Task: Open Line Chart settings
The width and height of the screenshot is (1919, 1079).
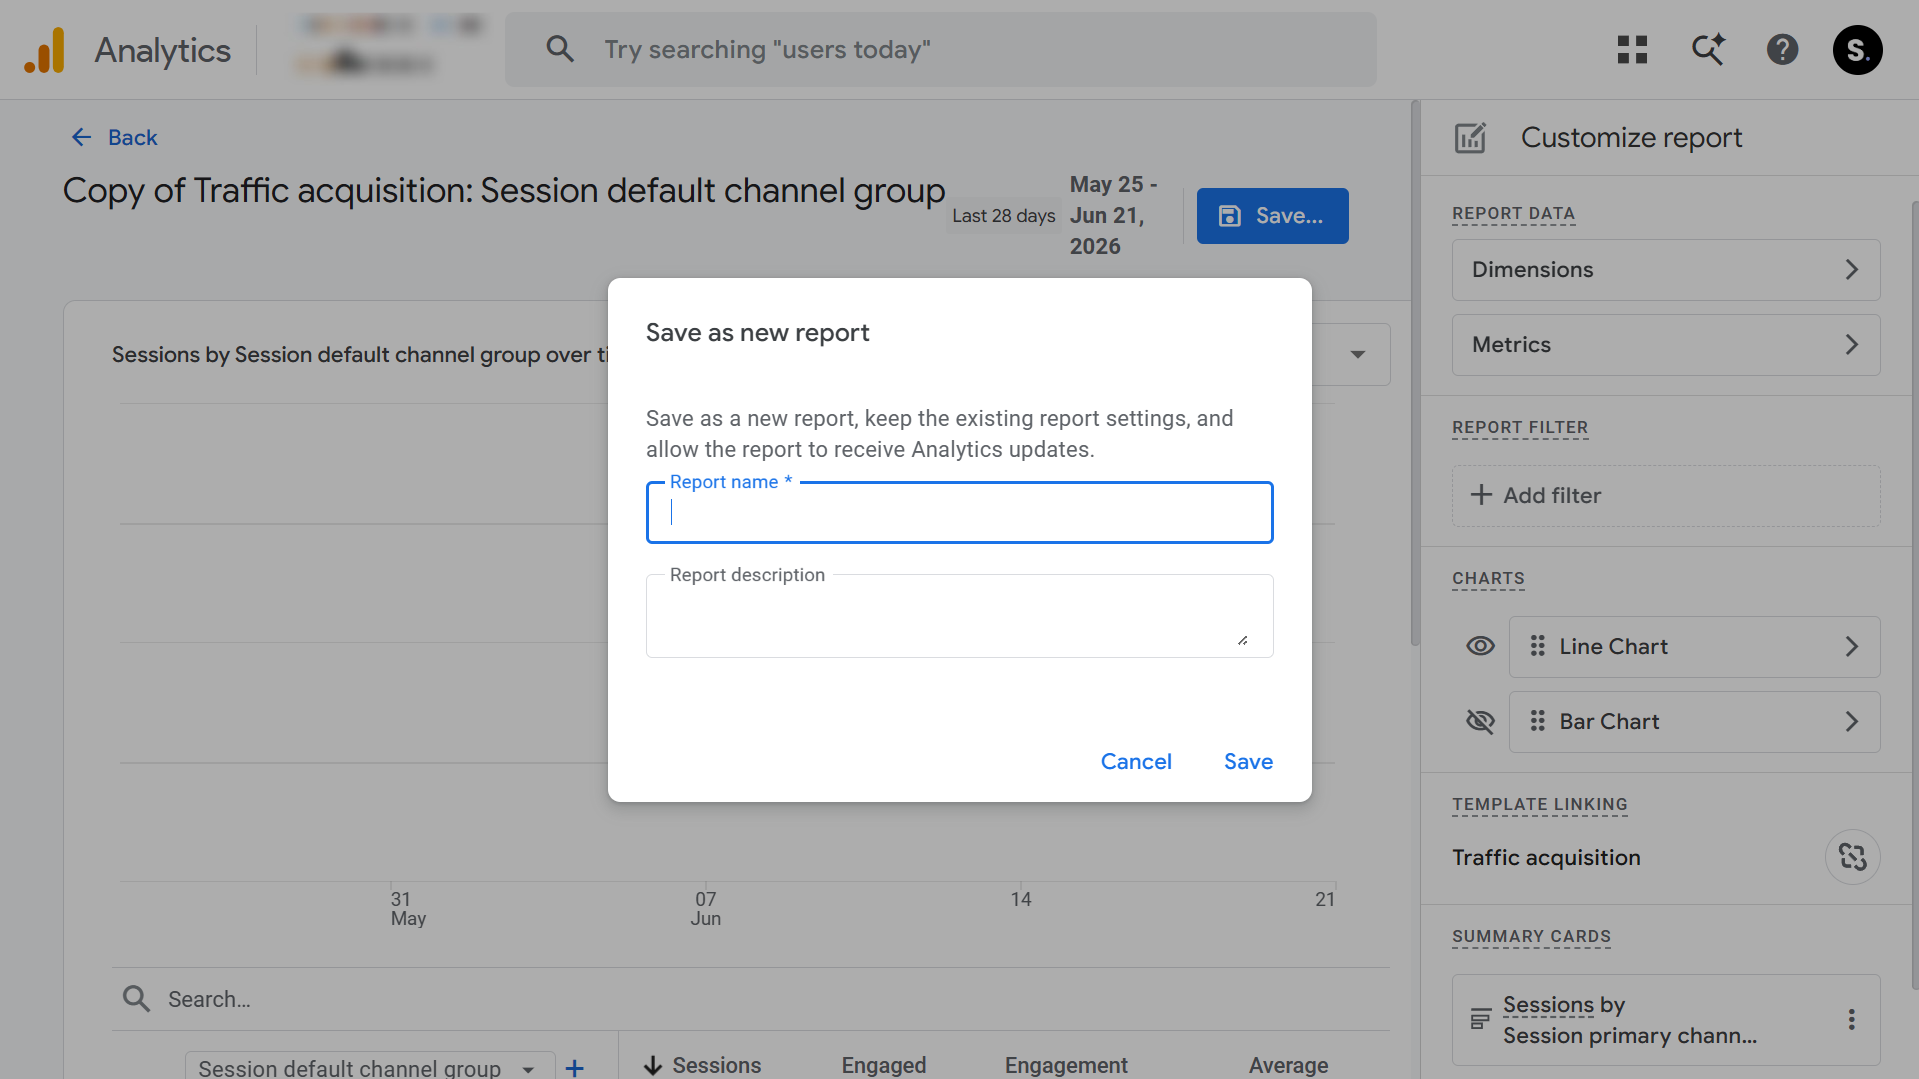Action: coord(1694,647)
